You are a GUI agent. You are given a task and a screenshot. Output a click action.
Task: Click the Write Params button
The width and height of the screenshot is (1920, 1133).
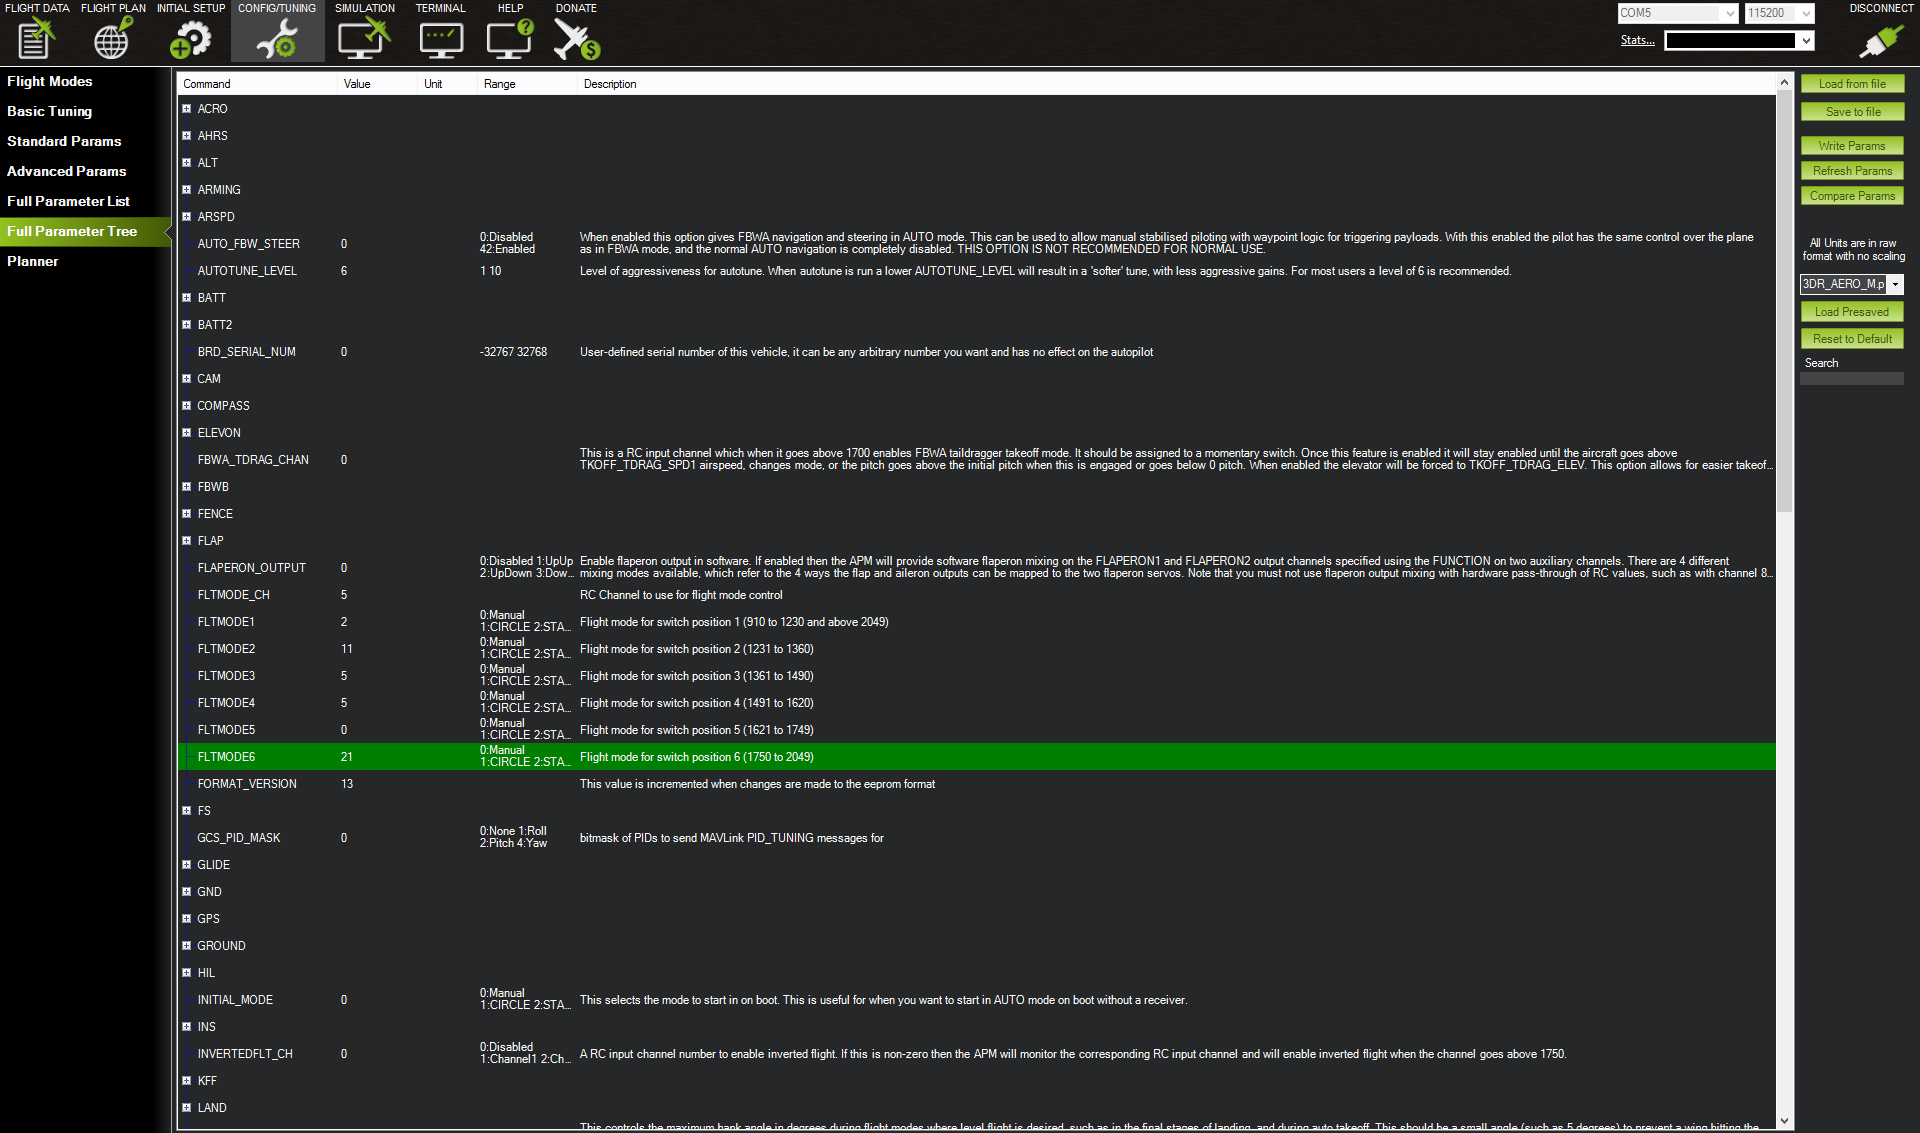1851,146
